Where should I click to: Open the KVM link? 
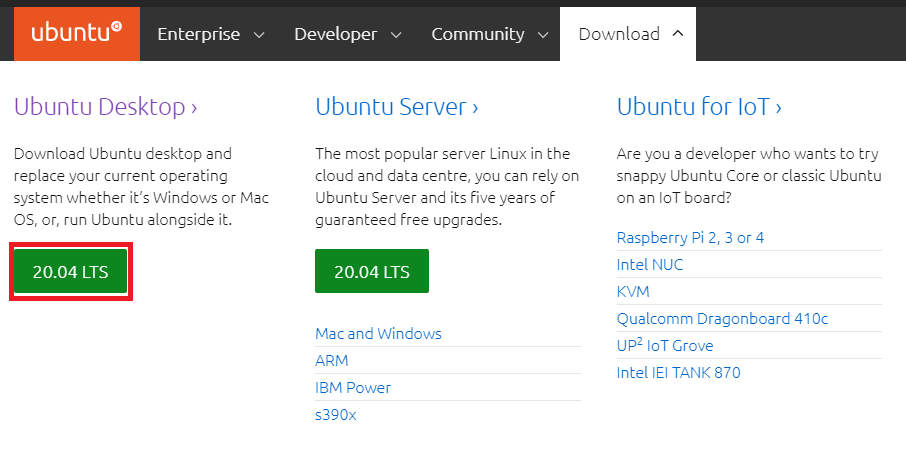[x=633, y=291]
